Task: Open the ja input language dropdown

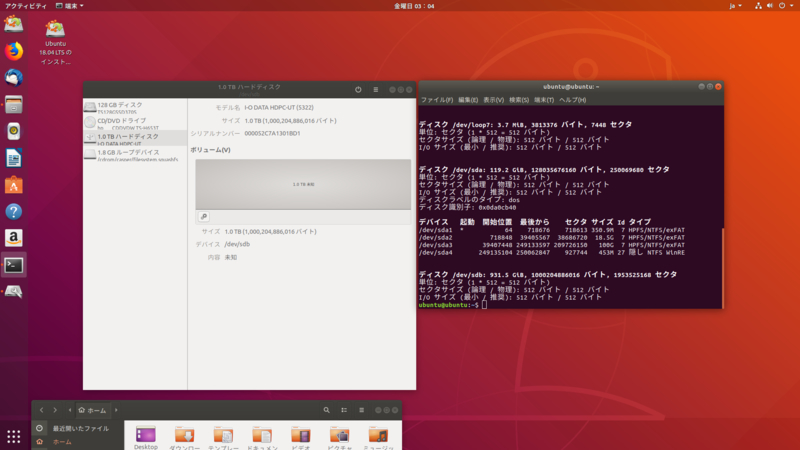Action: click(735, 6)
